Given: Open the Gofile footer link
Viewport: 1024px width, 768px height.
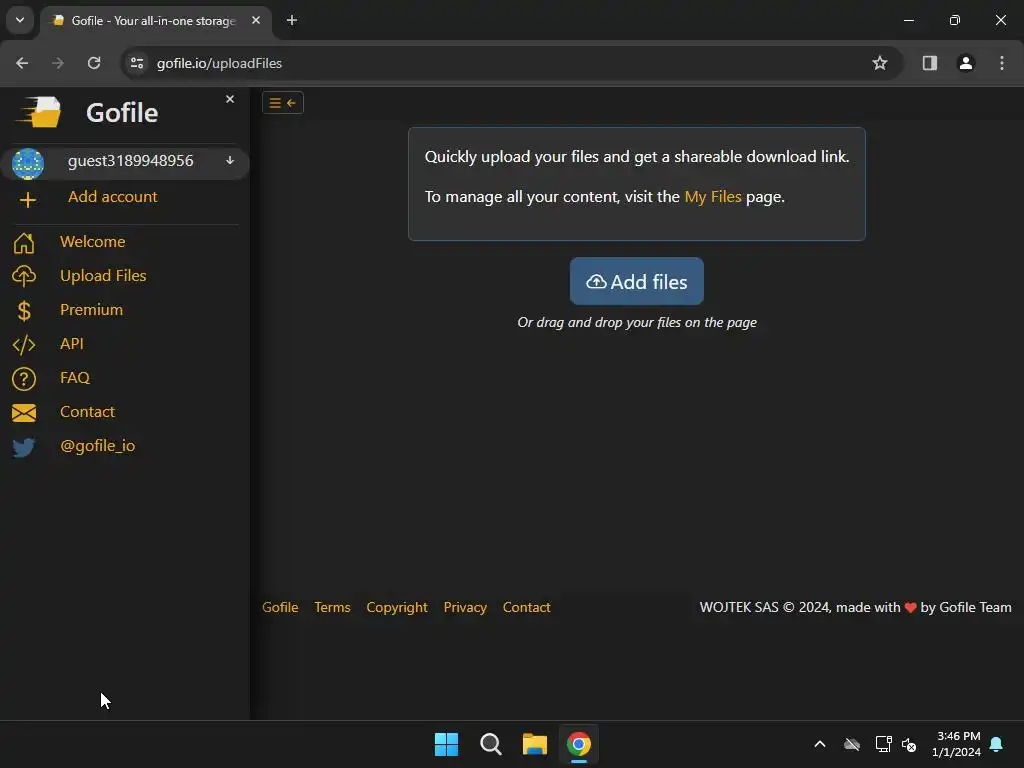Looking at the screenshot, I should [280, 607].
